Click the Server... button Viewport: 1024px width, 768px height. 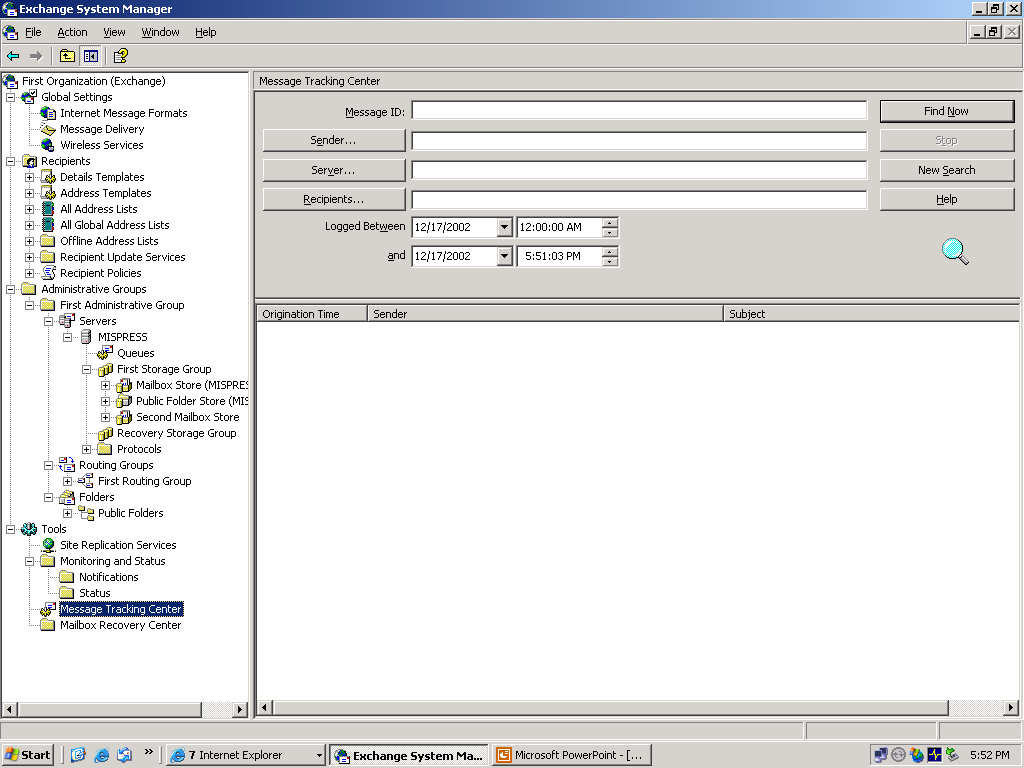tap(334, 170)
